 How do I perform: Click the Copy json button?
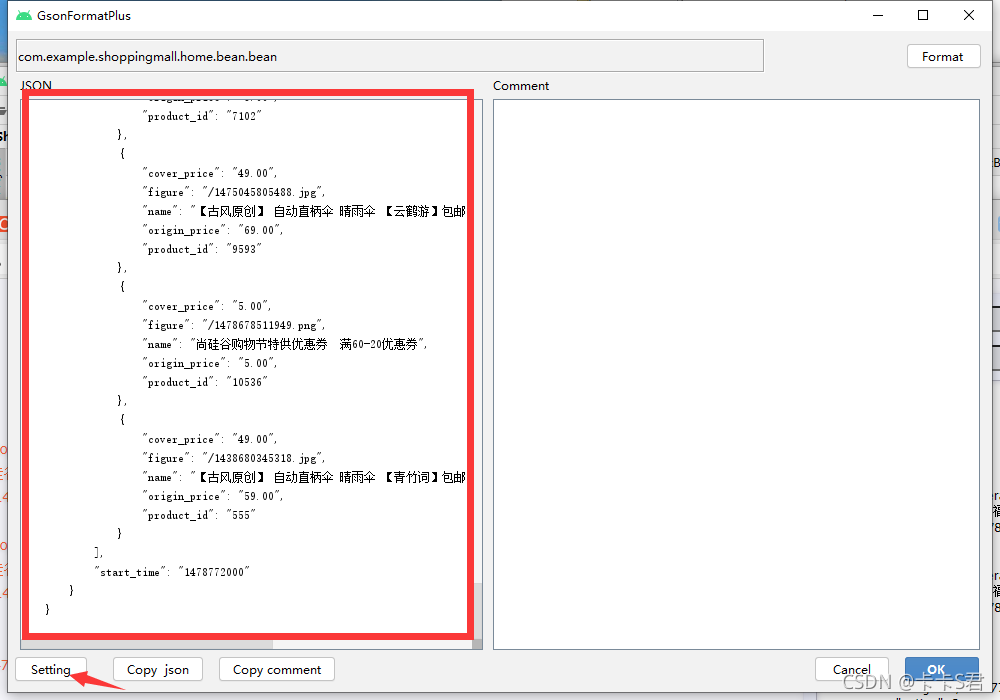pos(157,669)
